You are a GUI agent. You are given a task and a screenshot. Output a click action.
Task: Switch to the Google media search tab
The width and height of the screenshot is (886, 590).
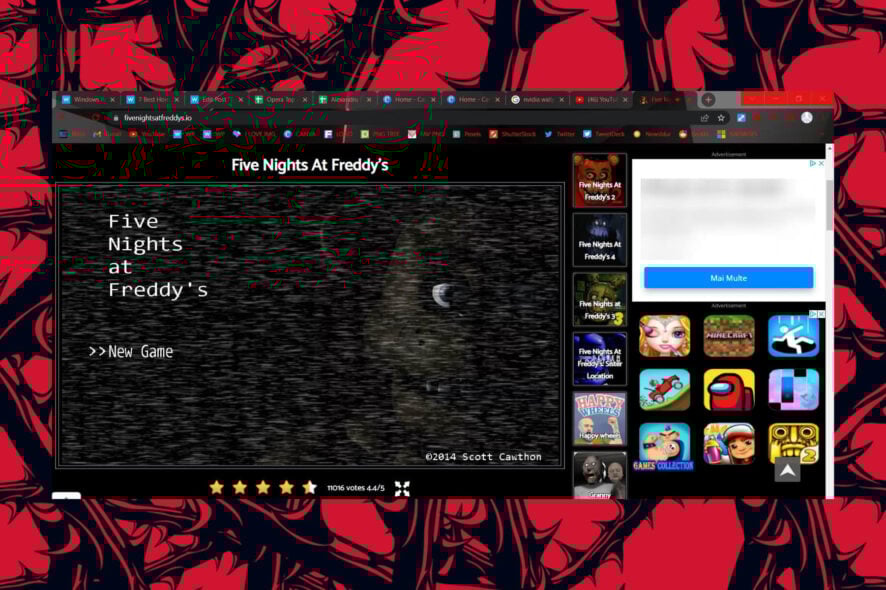(x=537, y=99)
